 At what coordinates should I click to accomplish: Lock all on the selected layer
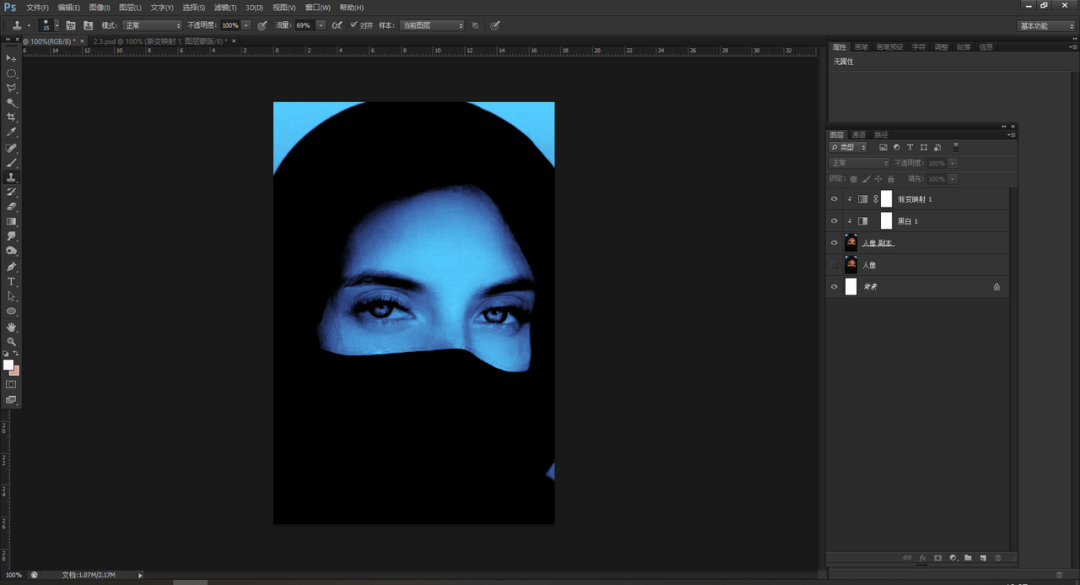point(891,179)
